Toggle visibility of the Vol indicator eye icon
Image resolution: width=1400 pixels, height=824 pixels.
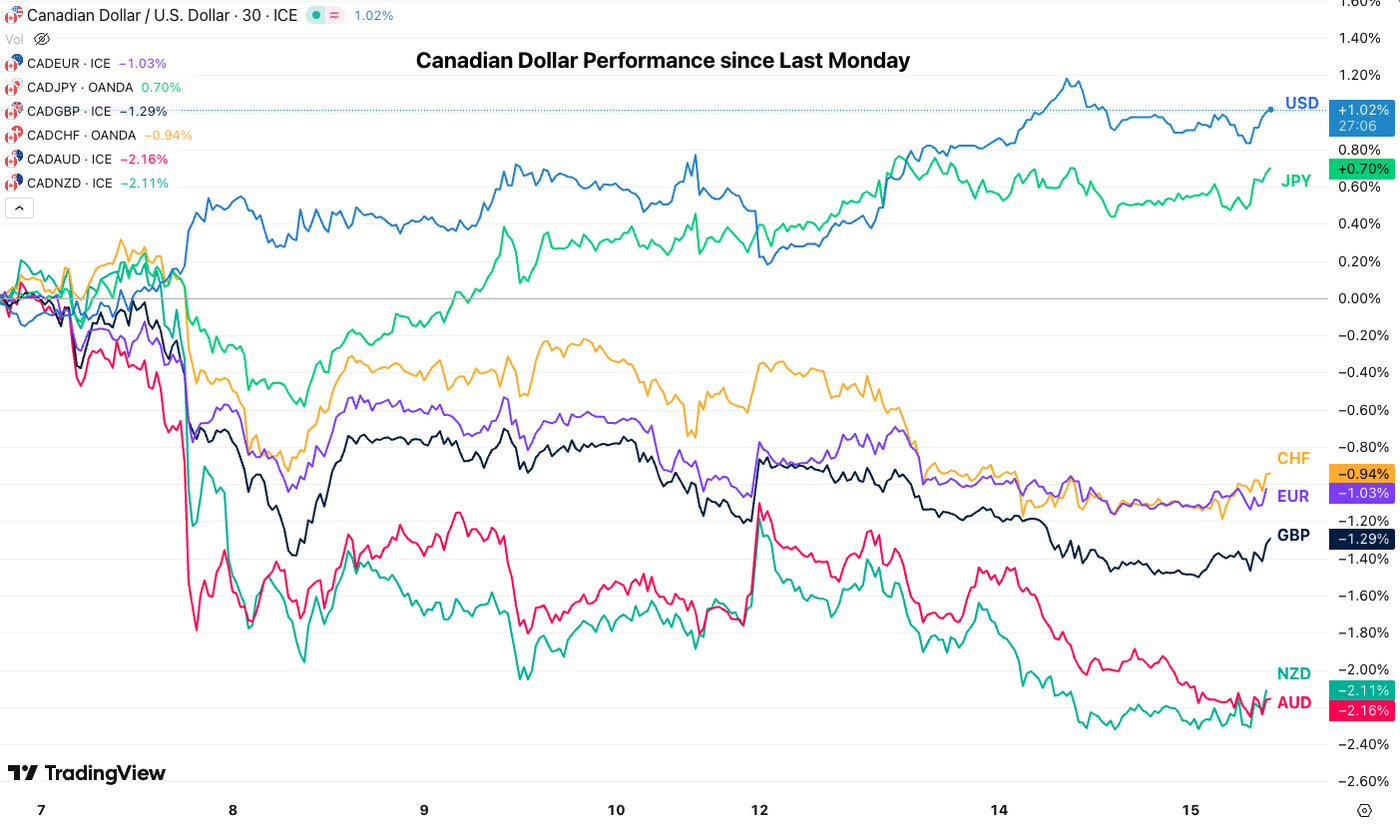[x=41, y=38]
